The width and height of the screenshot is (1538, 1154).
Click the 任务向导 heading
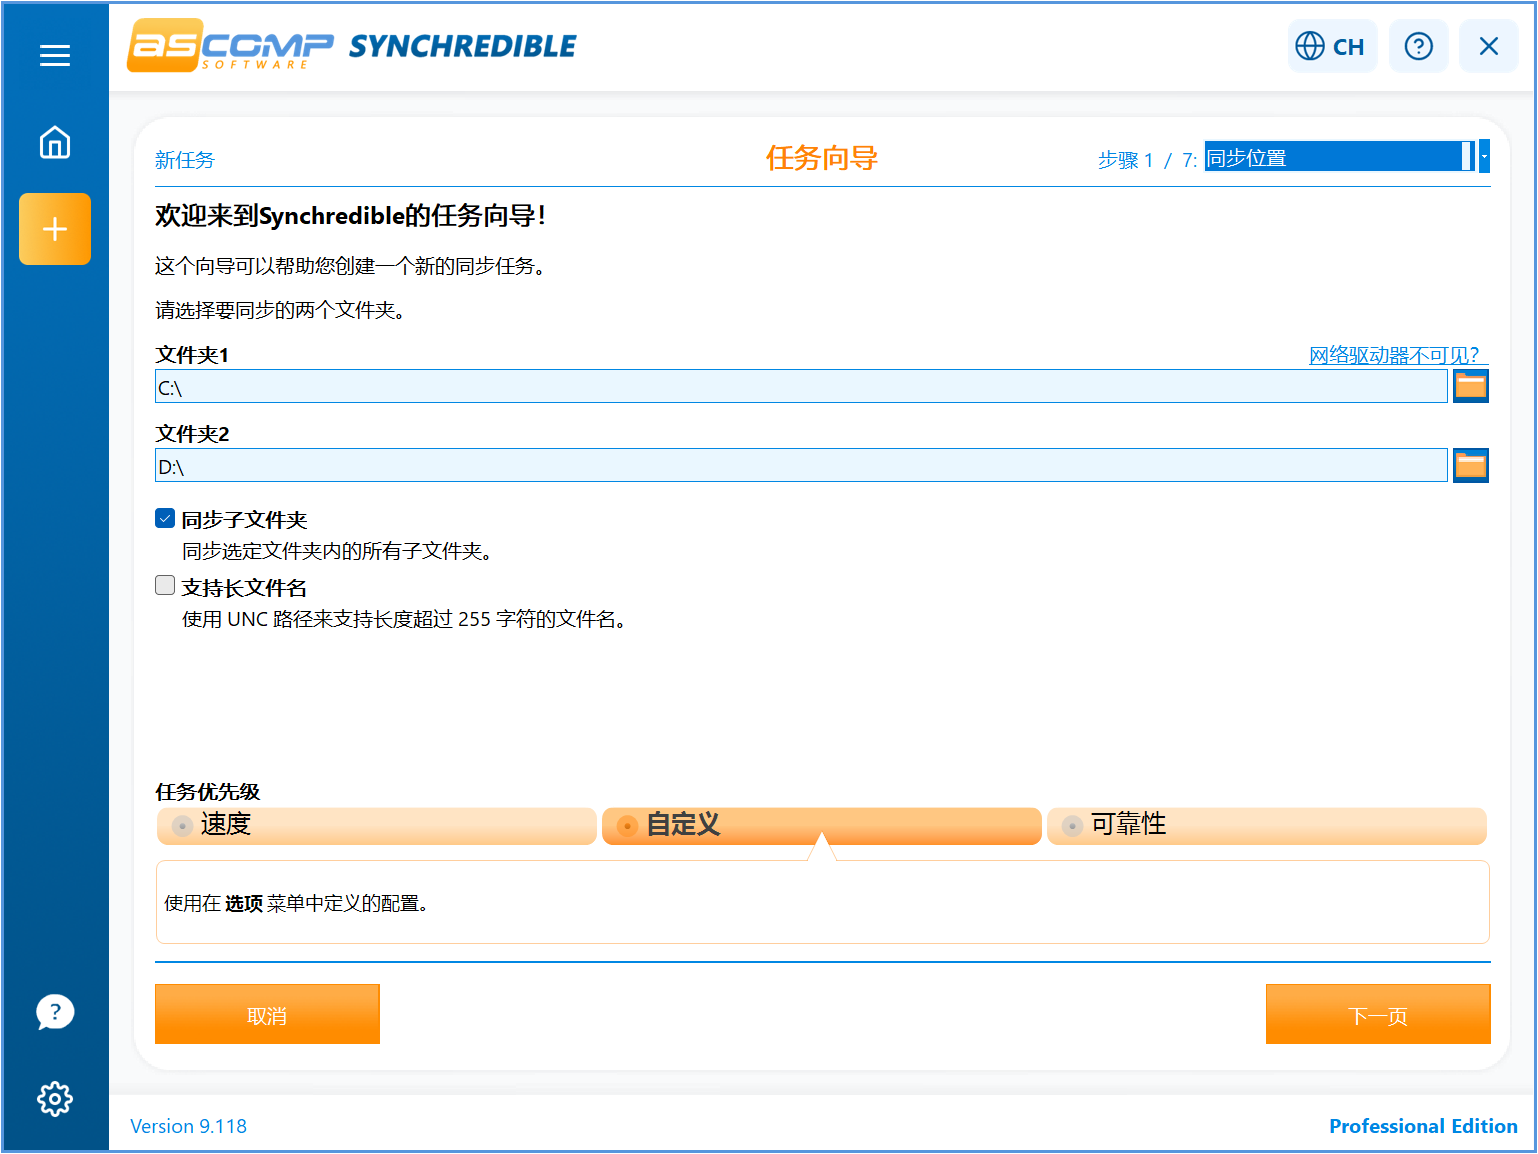822,158
